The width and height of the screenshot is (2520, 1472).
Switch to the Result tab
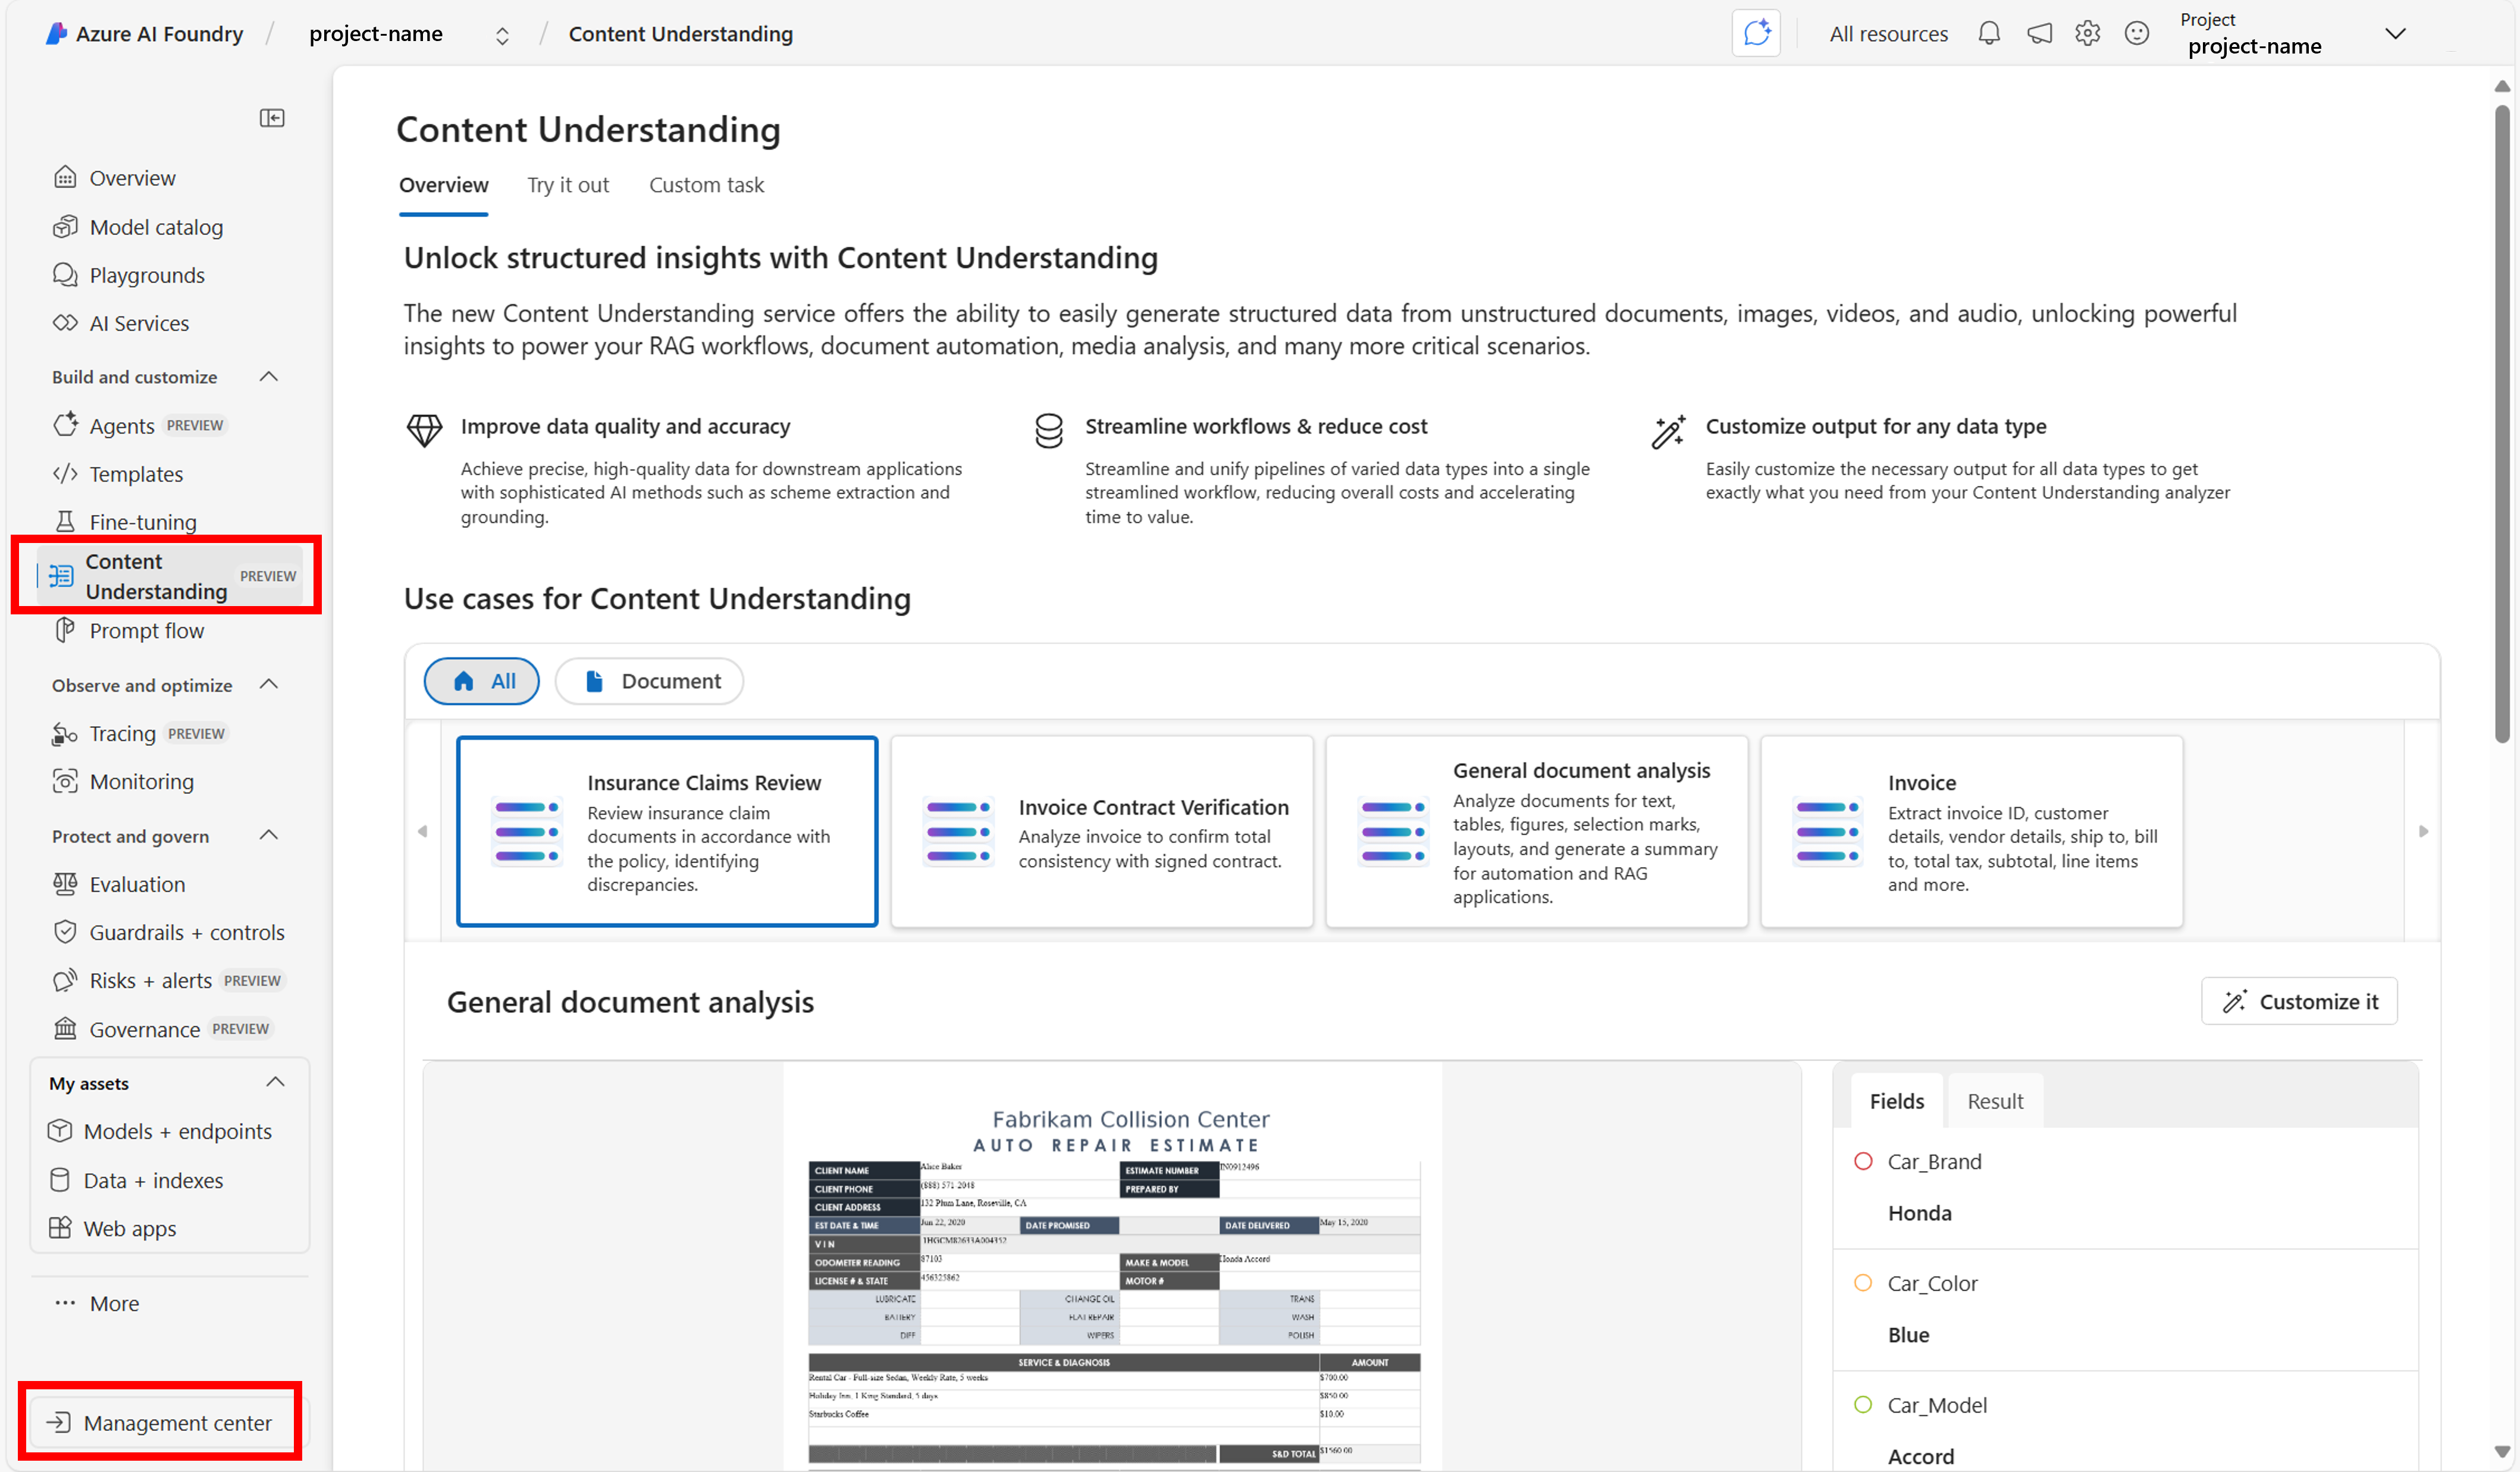[1995, 1100]
